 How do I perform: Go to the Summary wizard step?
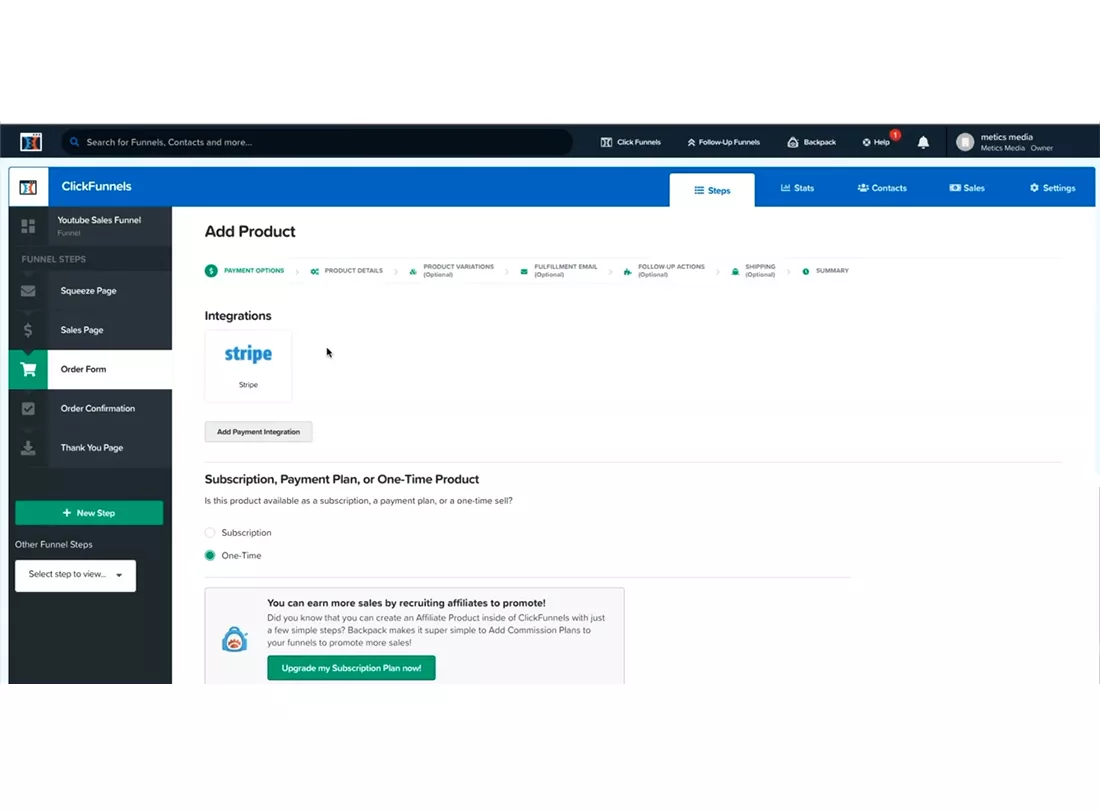pos(832,270)
